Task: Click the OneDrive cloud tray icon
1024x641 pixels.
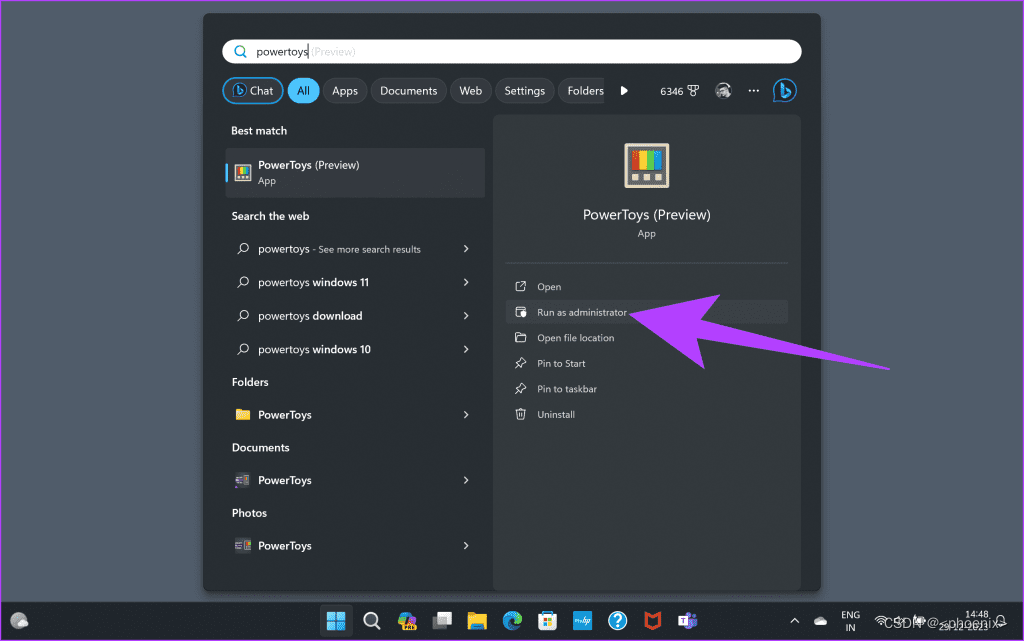Action: point(820,621)
